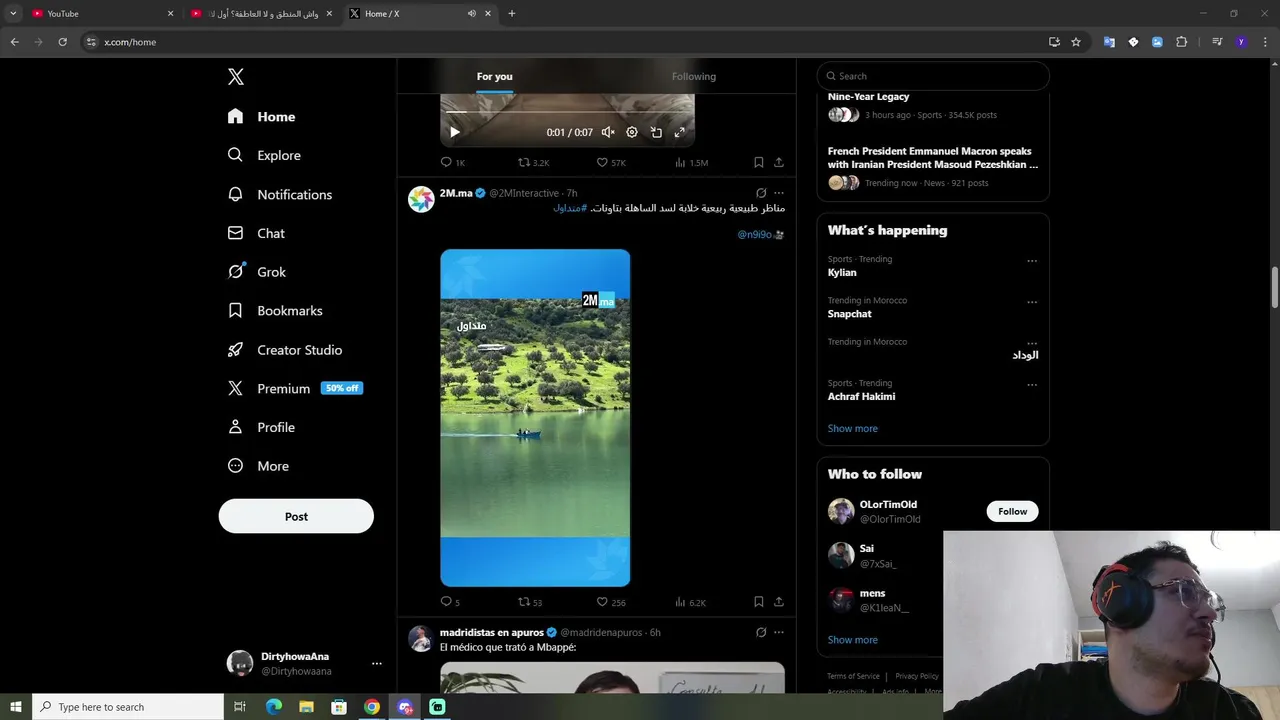The image size is (1280, 720).
Task: Share the post with 57K likes
Action: (779, 162)
